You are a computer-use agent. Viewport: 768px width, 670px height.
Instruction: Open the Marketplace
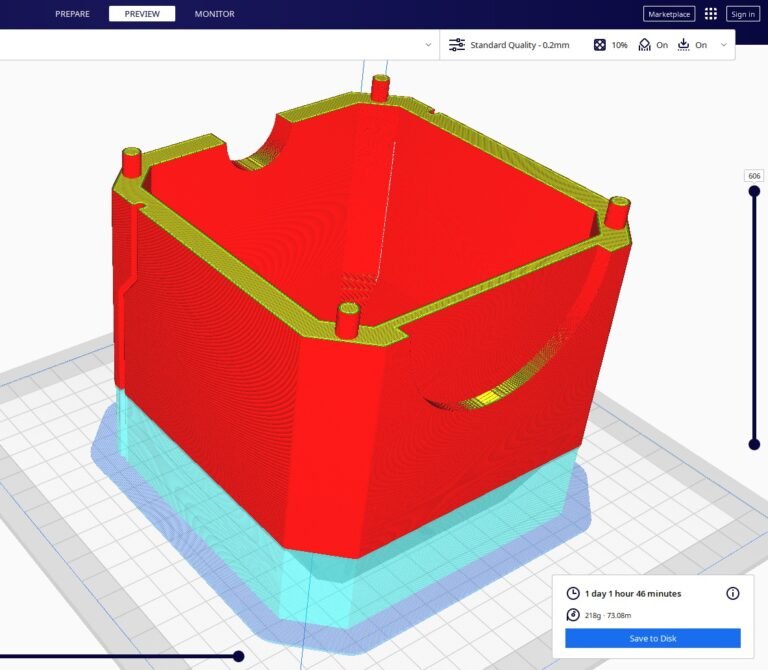tap(669, 14)
